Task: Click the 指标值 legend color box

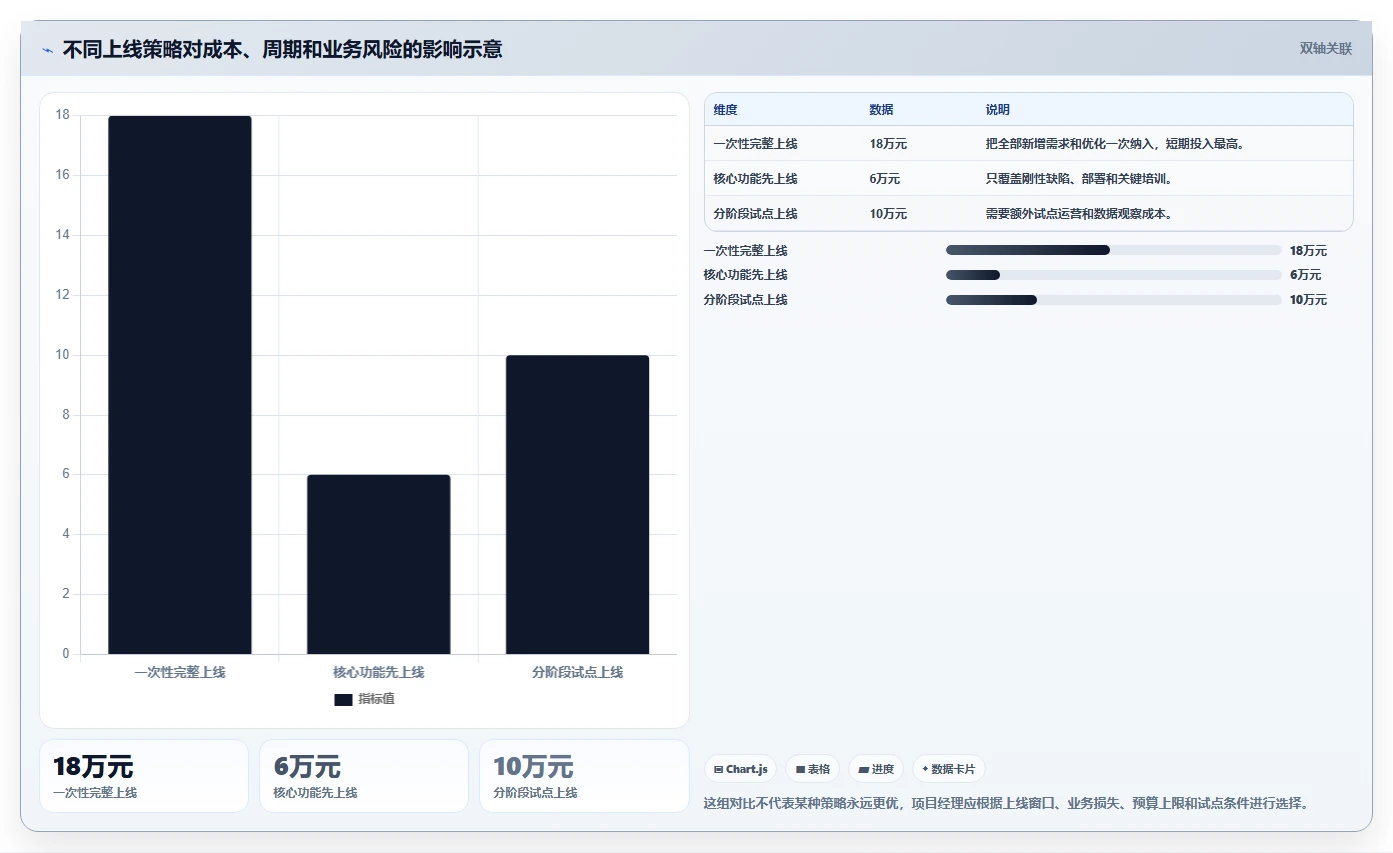Action: point(343,700)
